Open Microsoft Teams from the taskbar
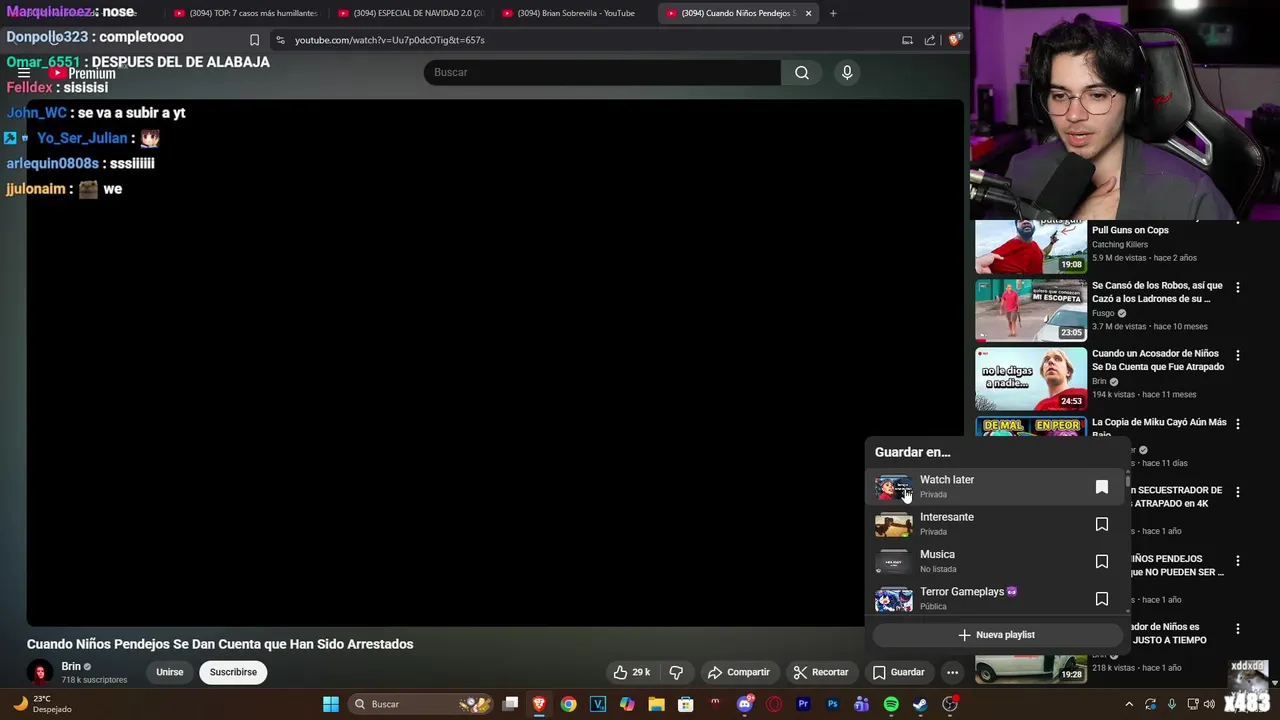The height and width of the screenshot is (720, 1280). tap(862, 704)
